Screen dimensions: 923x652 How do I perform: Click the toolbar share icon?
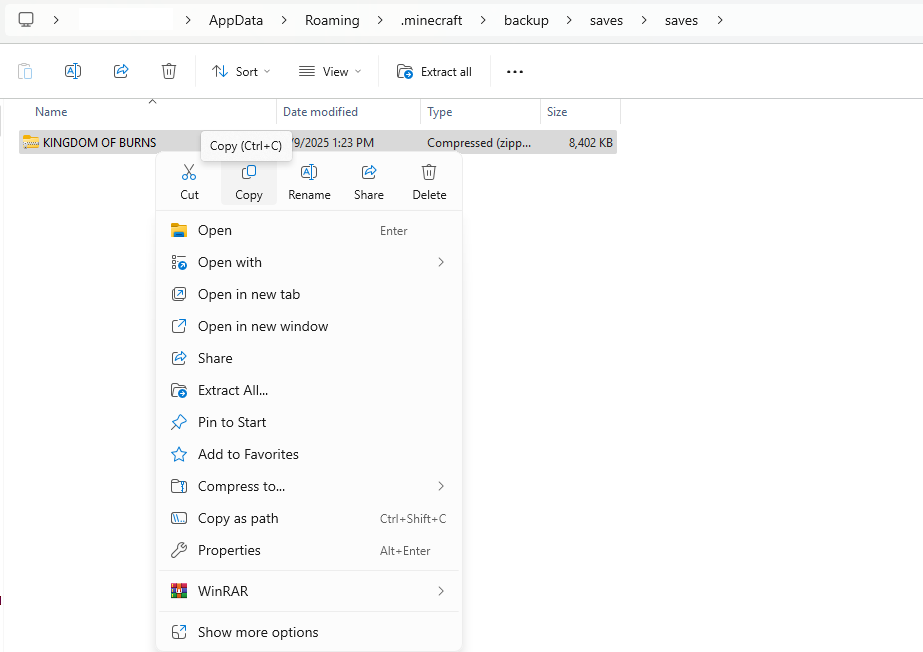tap(121, 71)
